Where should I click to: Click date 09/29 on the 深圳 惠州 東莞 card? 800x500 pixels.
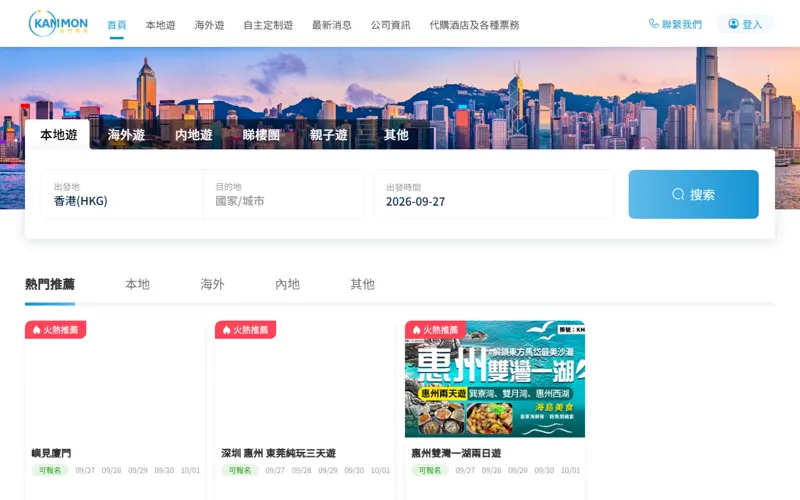pos(328,470)
